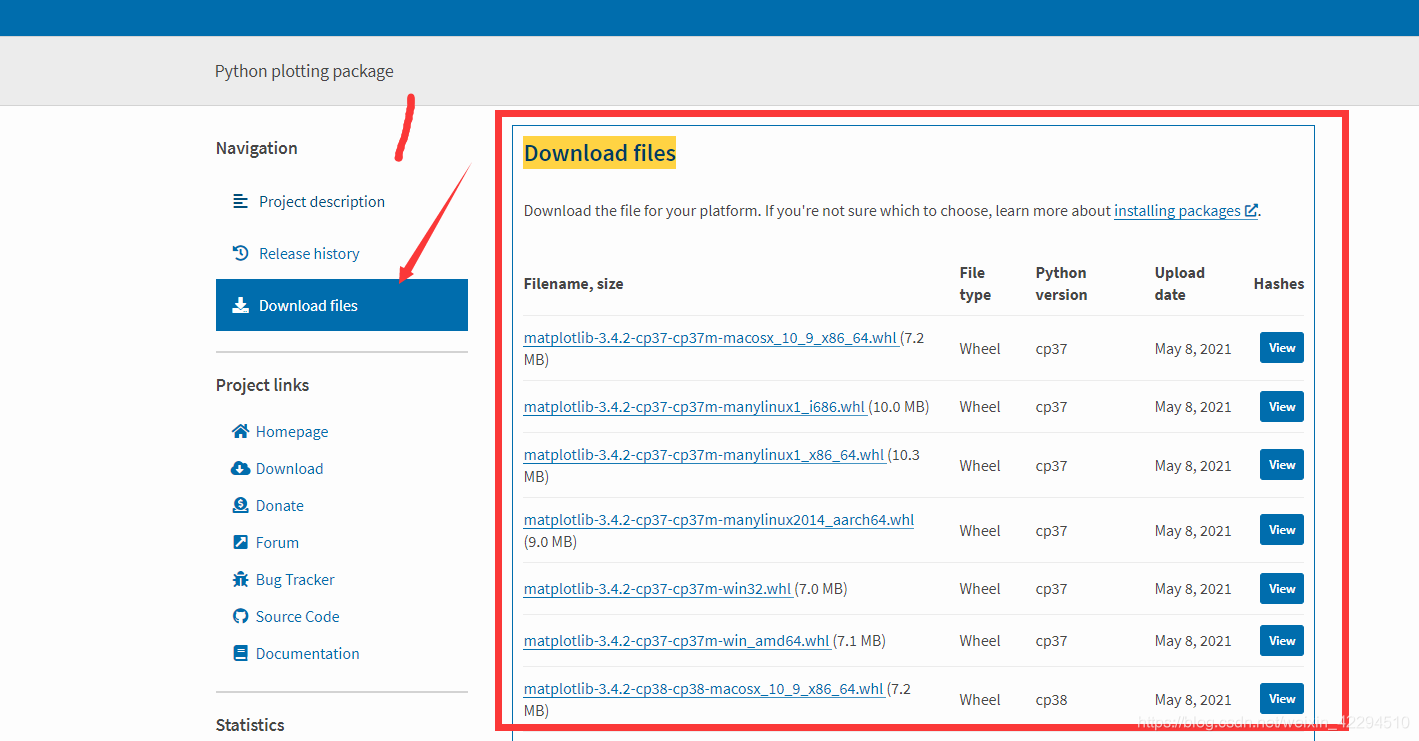Click cp38 in the Python version column
Screen dimensions: 1419x741
click(x=1052, y=700)
